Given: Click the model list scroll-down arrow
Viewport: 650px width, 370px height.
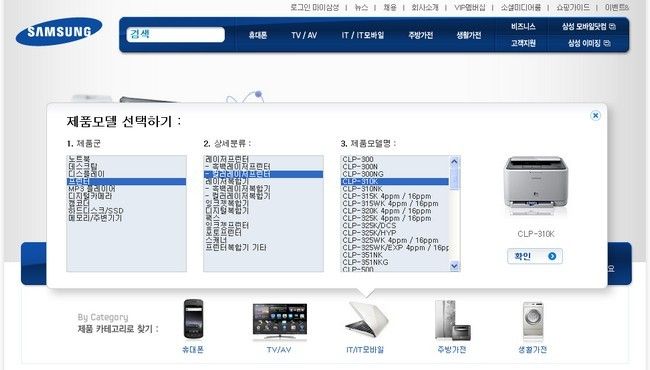Looking at the screenshot, I should click(454, 266).
